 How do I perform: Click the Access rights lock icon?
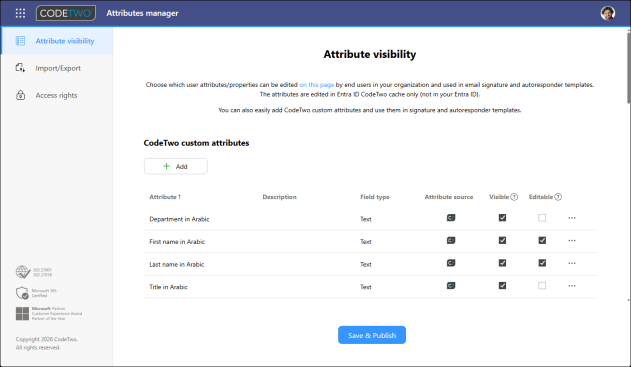[20, 95]
